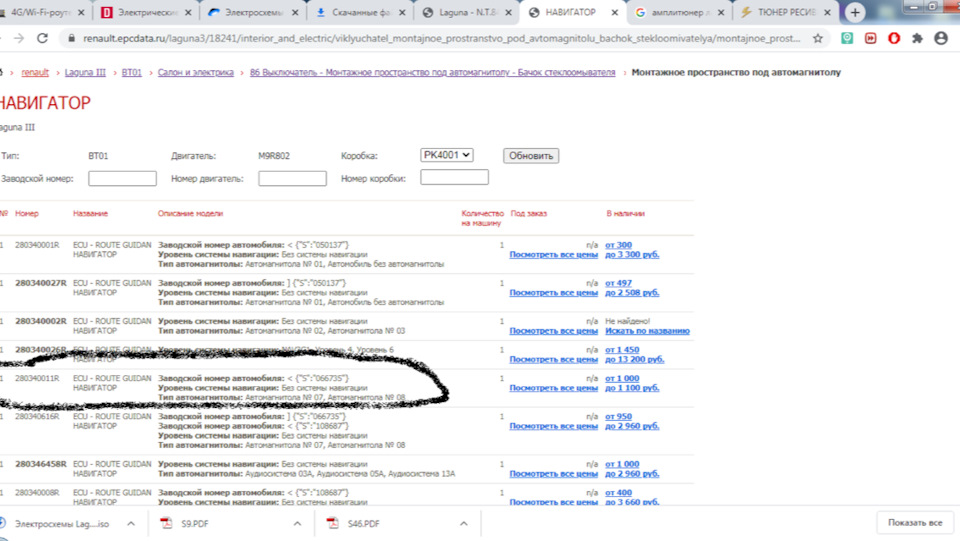This screenshot has width=960, height=541.
Task: Open the Chrome profile avatar icon
Action: (941, 39)
